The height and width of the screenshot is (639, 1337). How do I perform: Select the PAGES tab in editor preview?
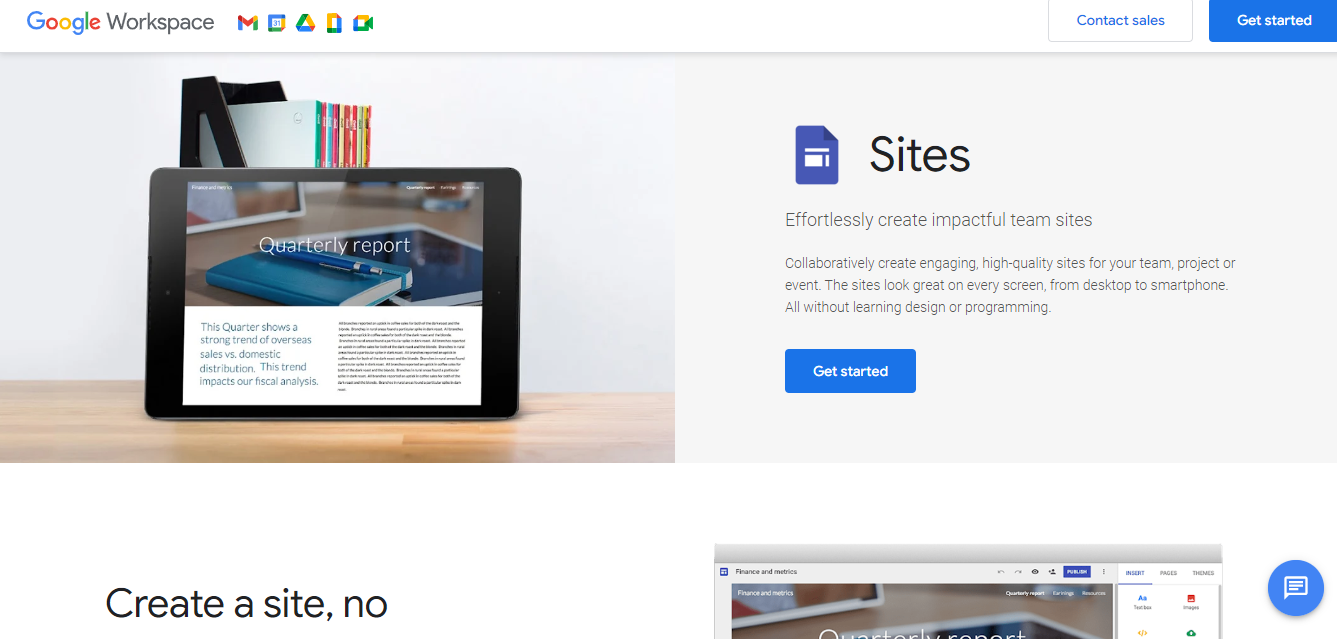tap(1168, 573)
